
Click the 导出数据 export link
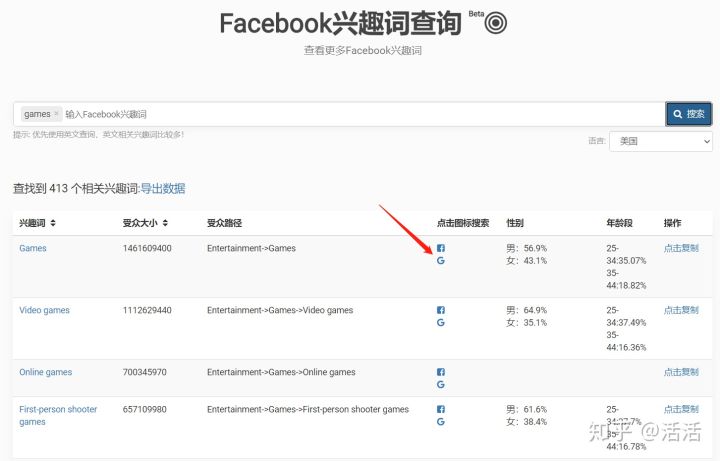click(163, 188)
